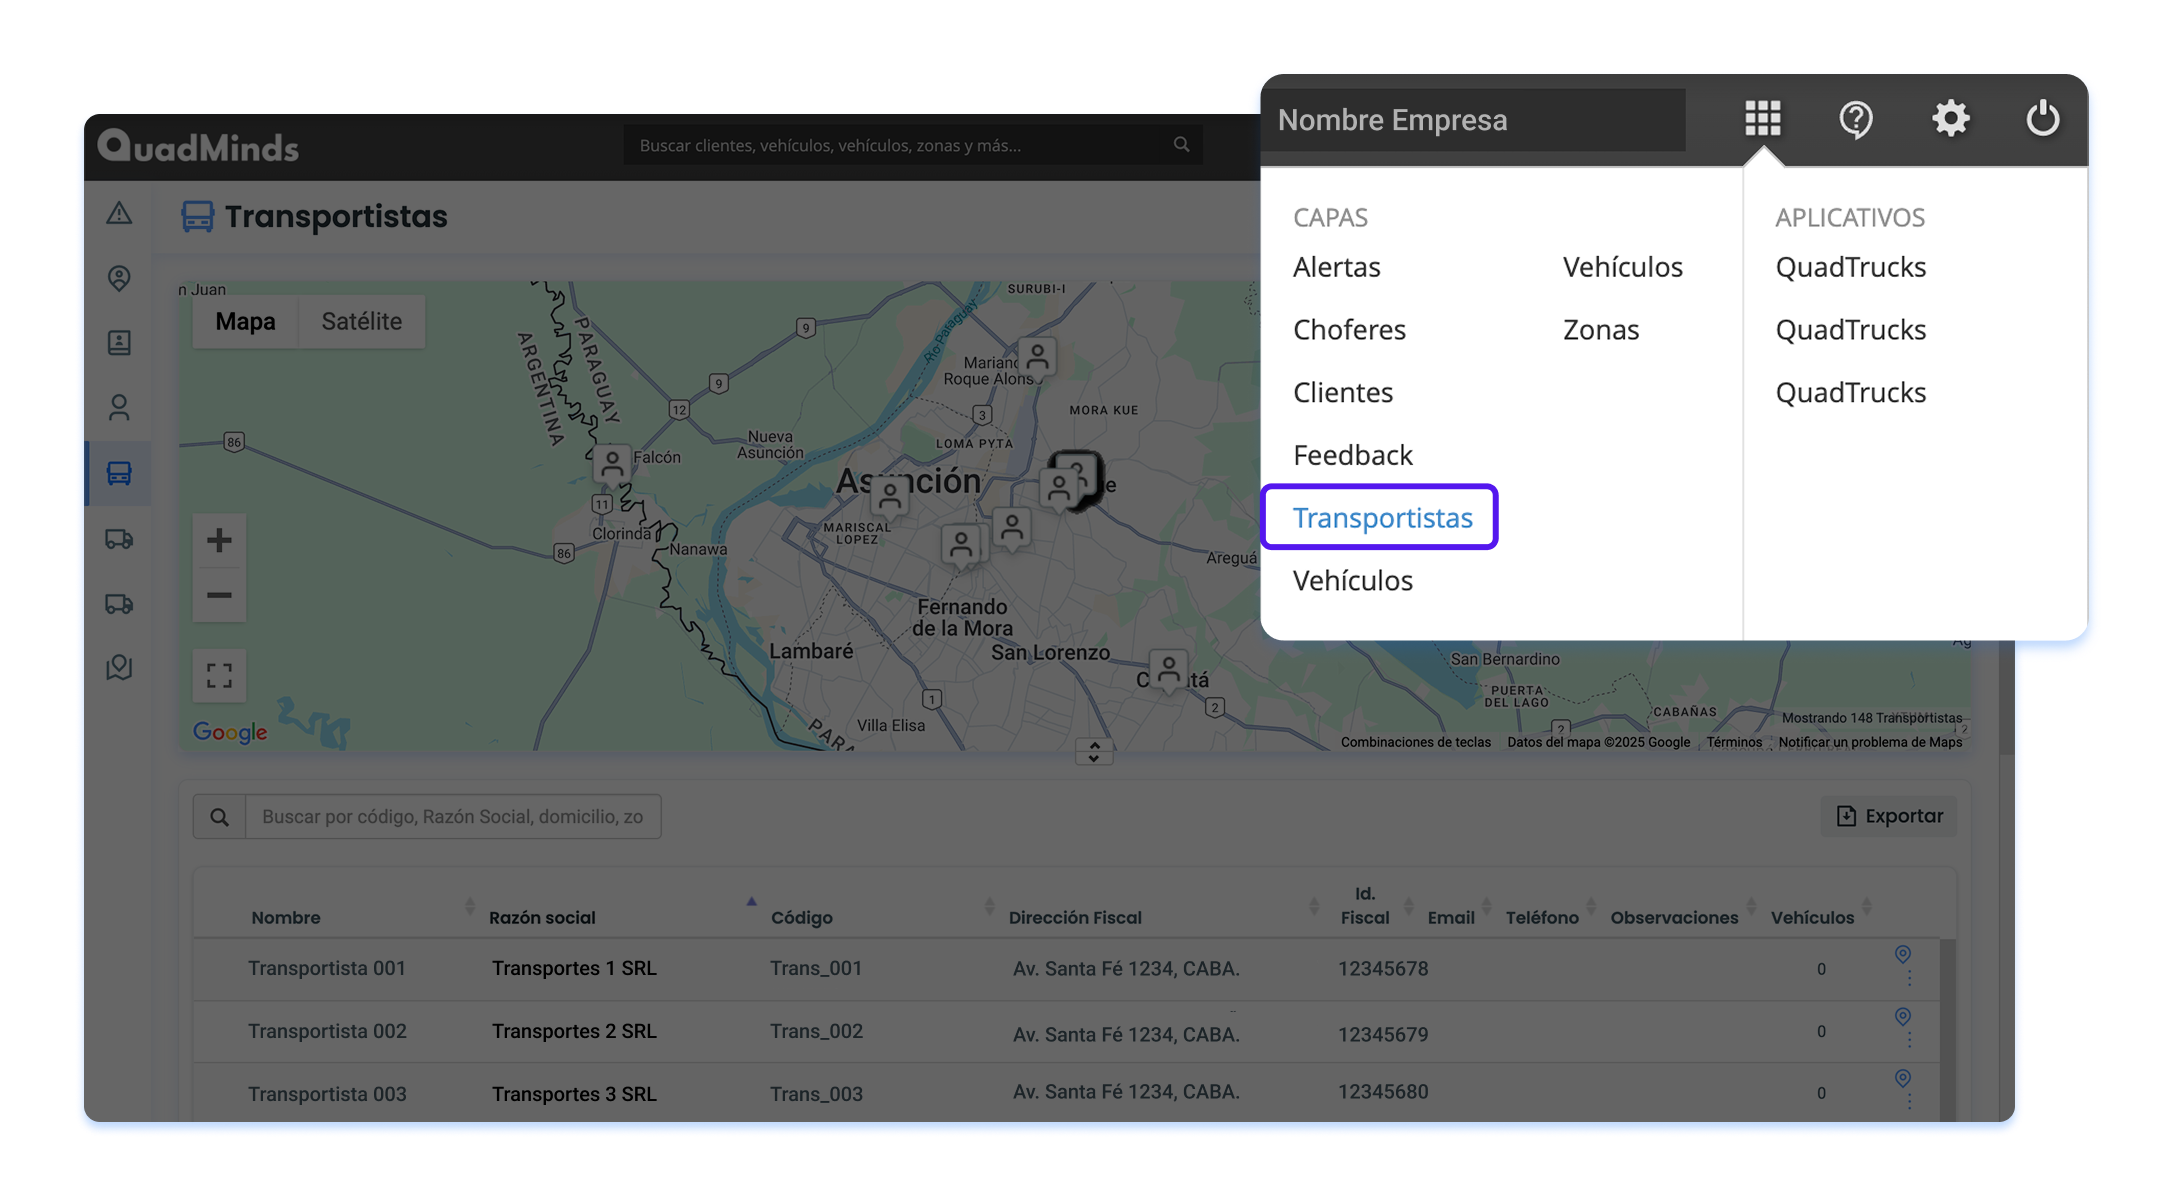Viewport: 2166px width, 1198px height.
Task: Click Transportista 003 name cell
Action: click(327, 1094)
